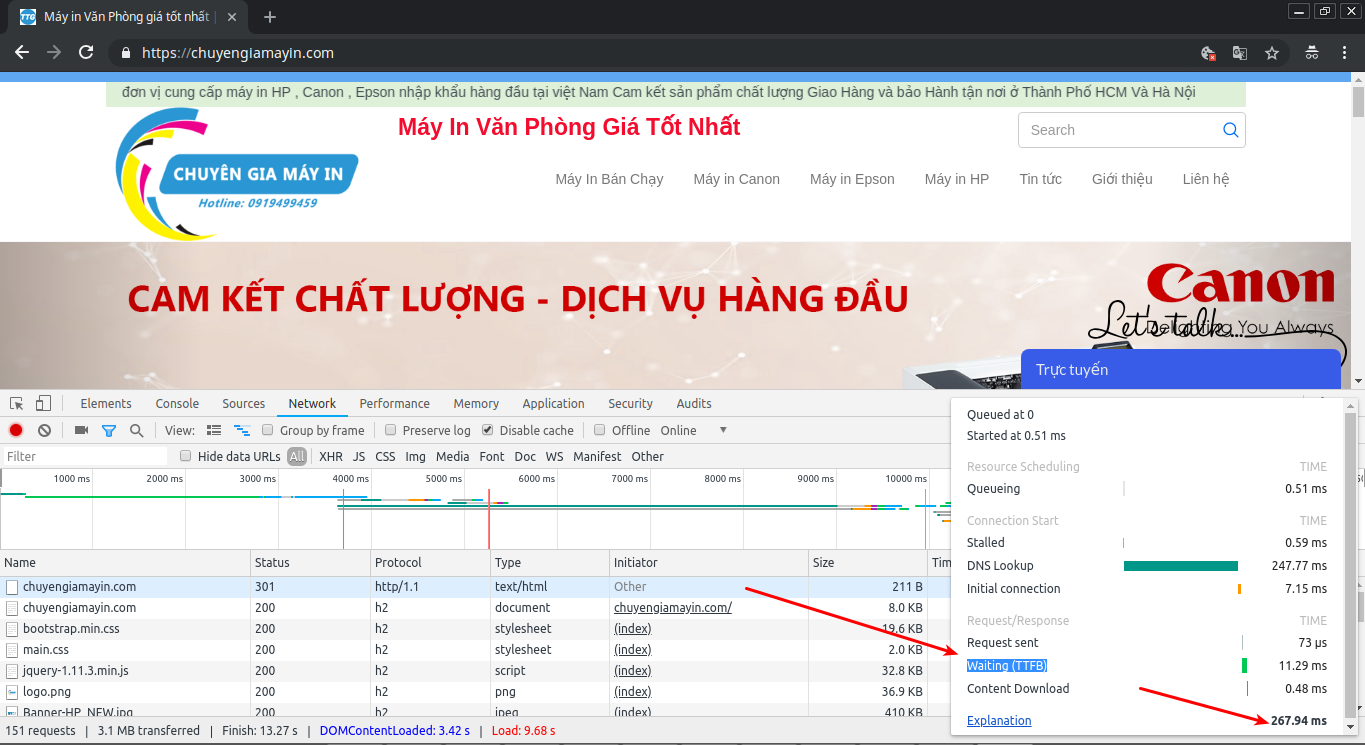This screenshot has height=745, width=1365.
Task: Filter requests by Img type
Action: (415, 456)
